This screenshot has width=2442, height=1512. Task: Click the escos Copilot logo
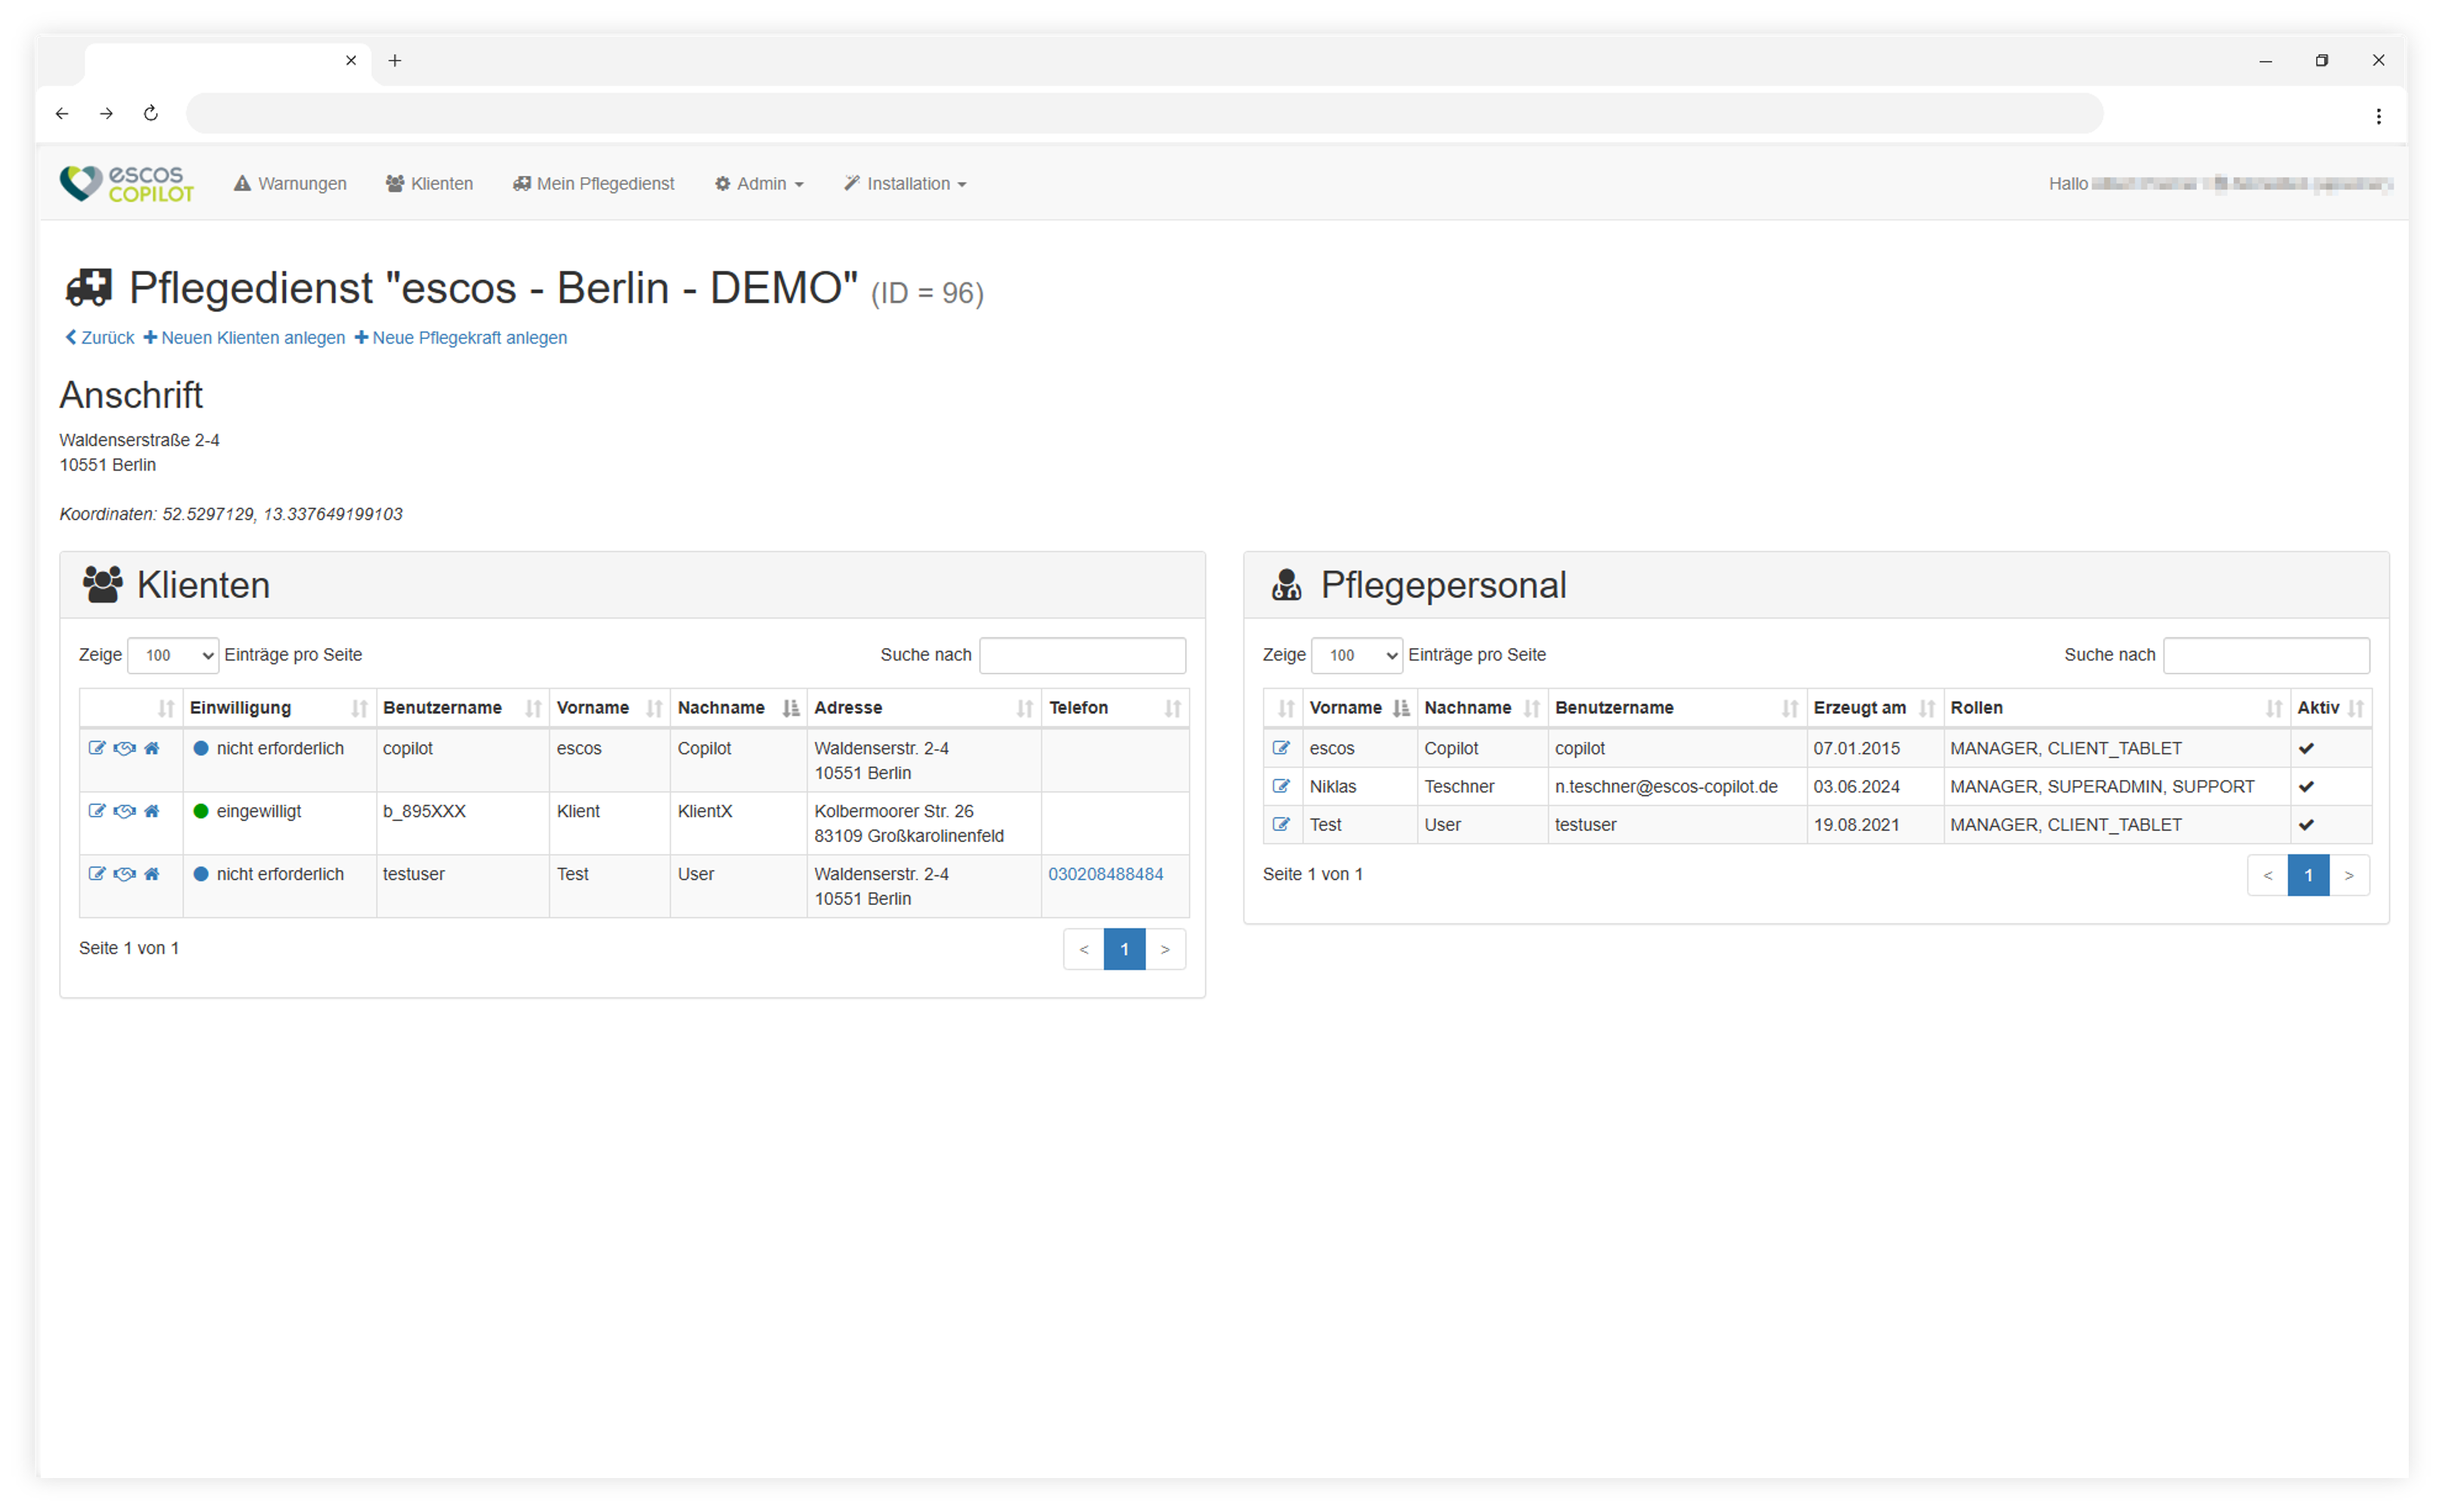[x=126, y=184]
